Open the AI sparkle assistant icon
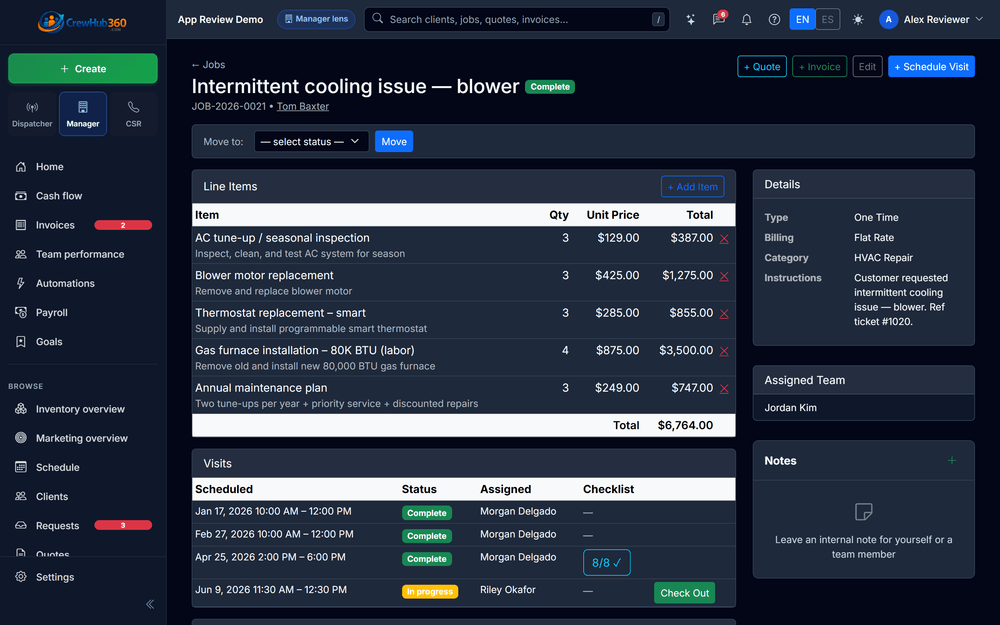This screenshot has height=625, width=1000. pos(691,20)
